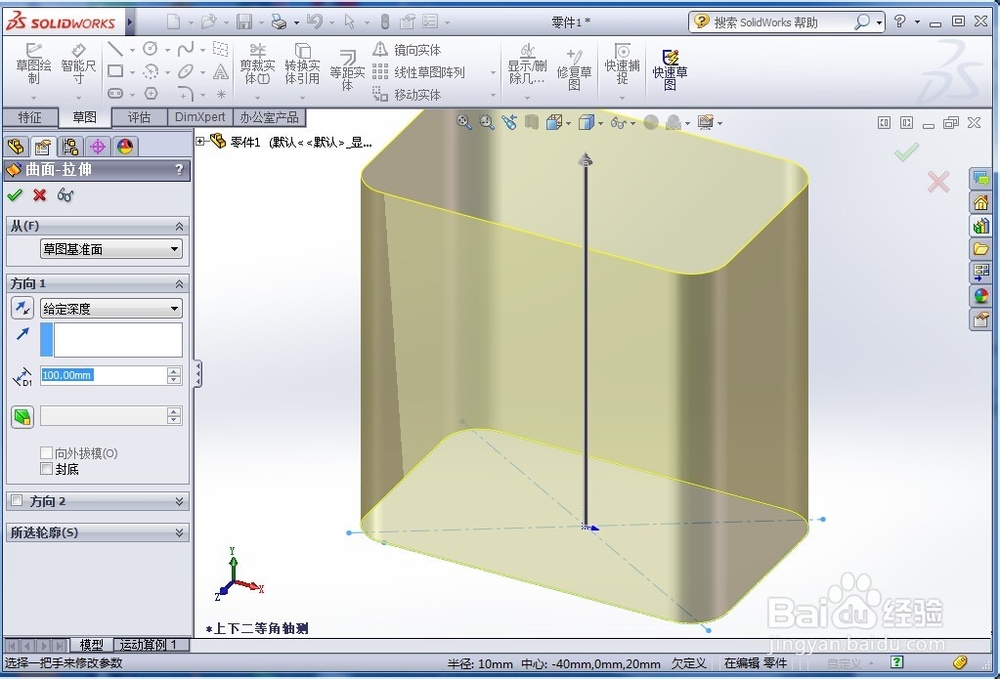Click the Save icon in title toolbar
Image resolution: width=1000 pixels, height=679 pixels.
(x=244, y=22)
